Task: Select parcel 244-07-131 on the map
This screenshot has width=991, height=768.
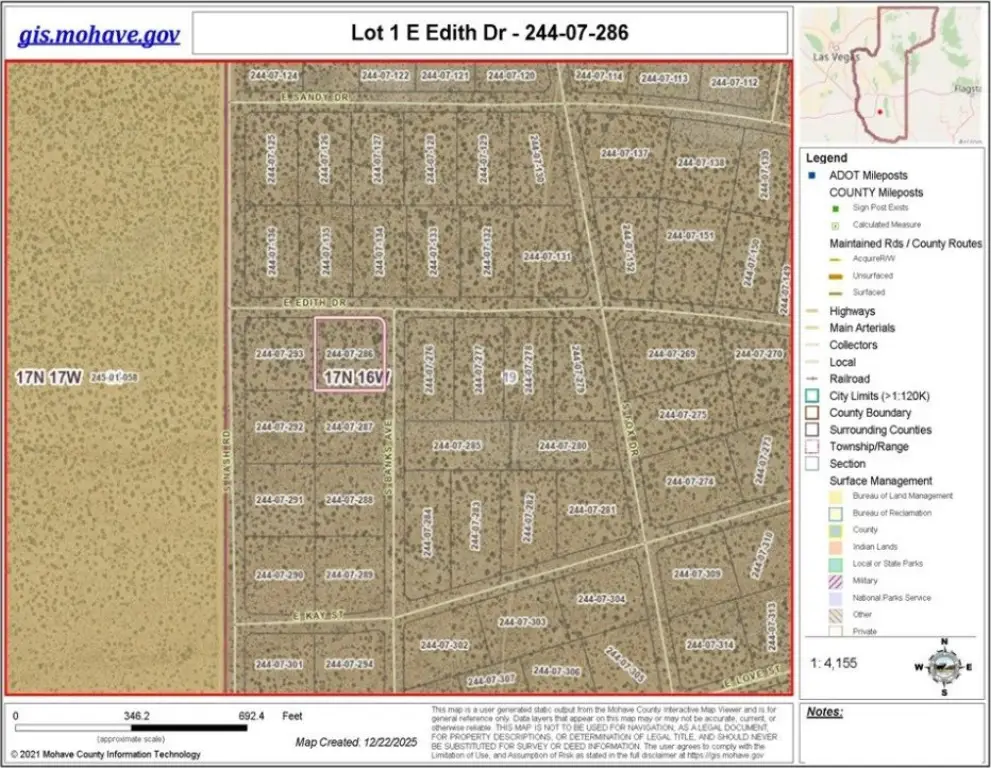Action: pos(546,257)
